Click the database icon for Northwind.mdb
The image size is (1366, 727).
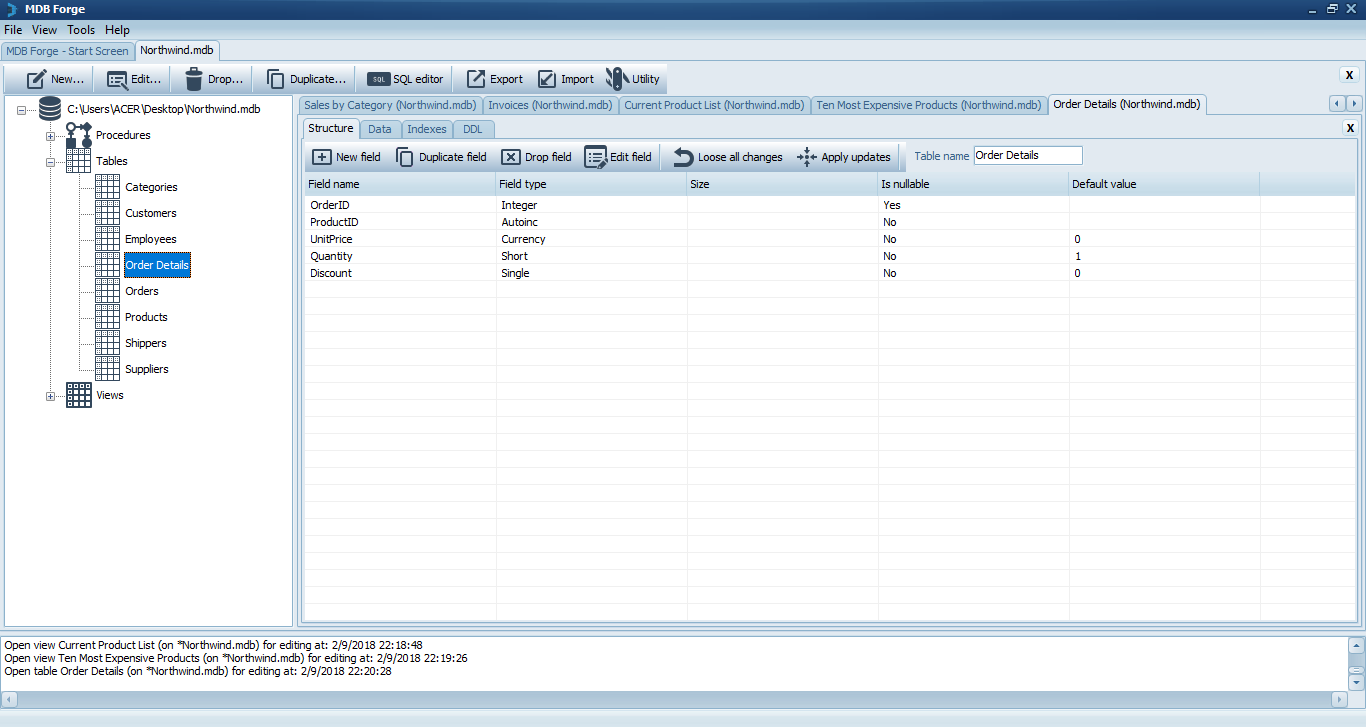tap(50, 109)
